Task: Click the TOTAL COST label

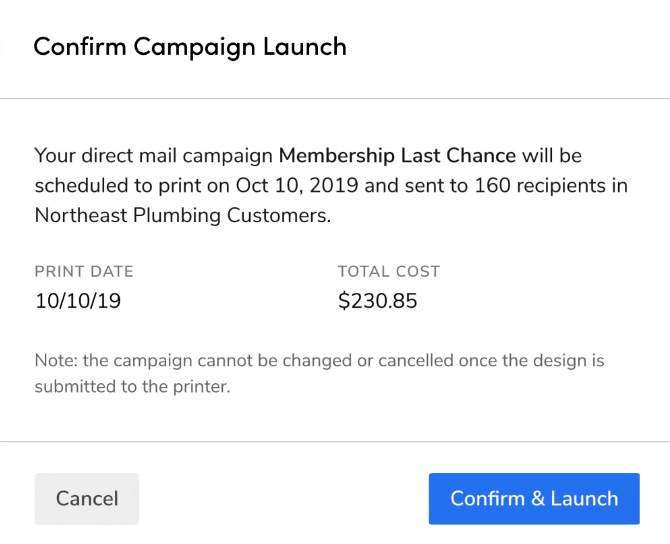Action: [388, 271]
